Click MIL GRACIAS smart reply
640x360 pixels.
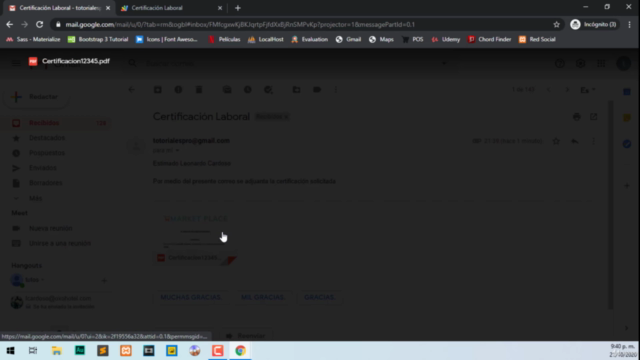tap(263, 297)
